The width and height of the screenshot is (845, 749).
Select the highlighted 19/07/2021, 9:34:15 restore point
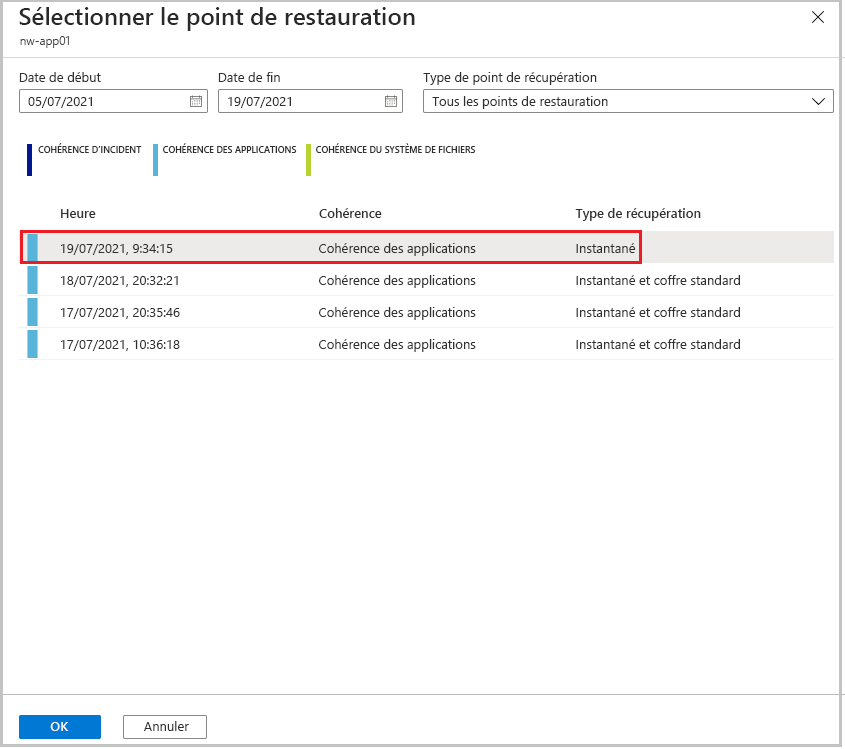click(x=300, y=247)
